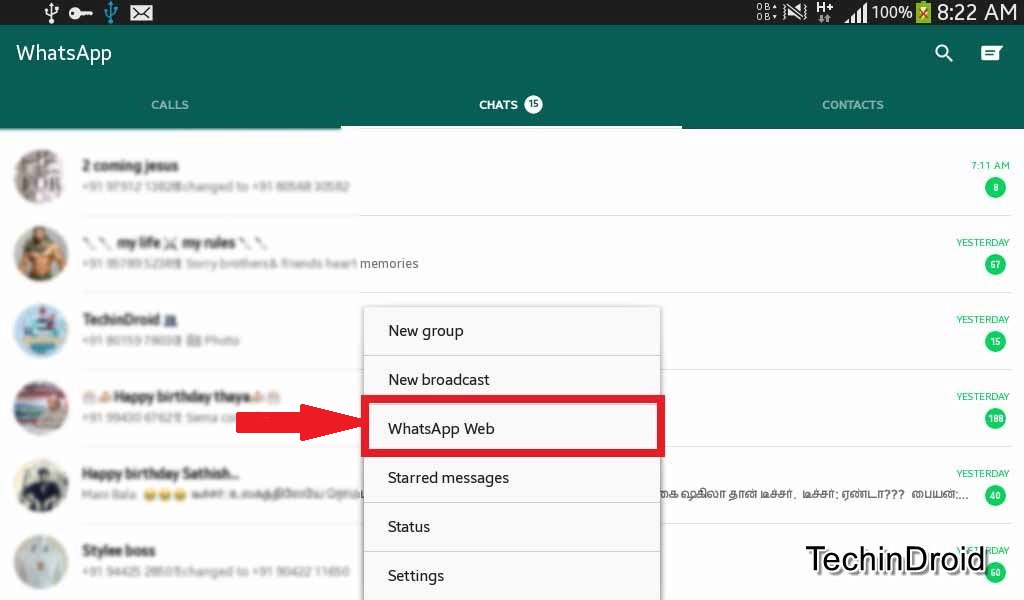Switch to the CONTACTS tab

pos(852,104)
